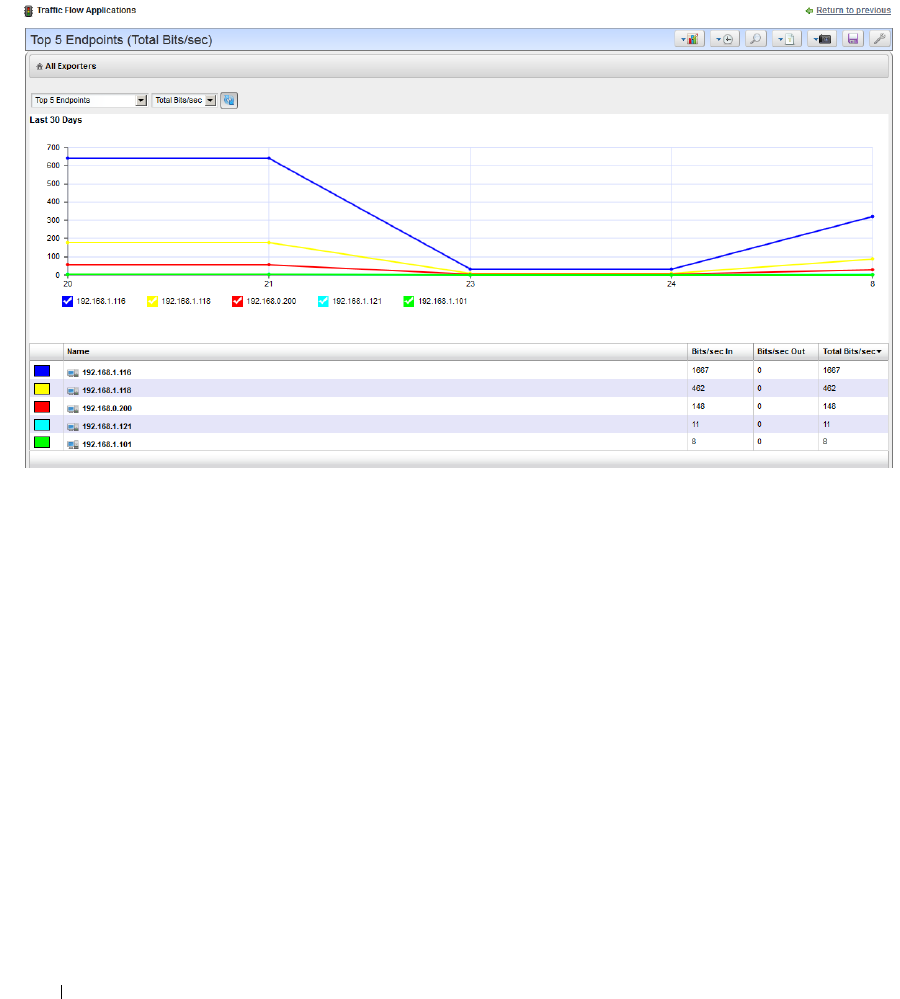Uncheck the 192.168.1.101 legend checkbox

409,301
